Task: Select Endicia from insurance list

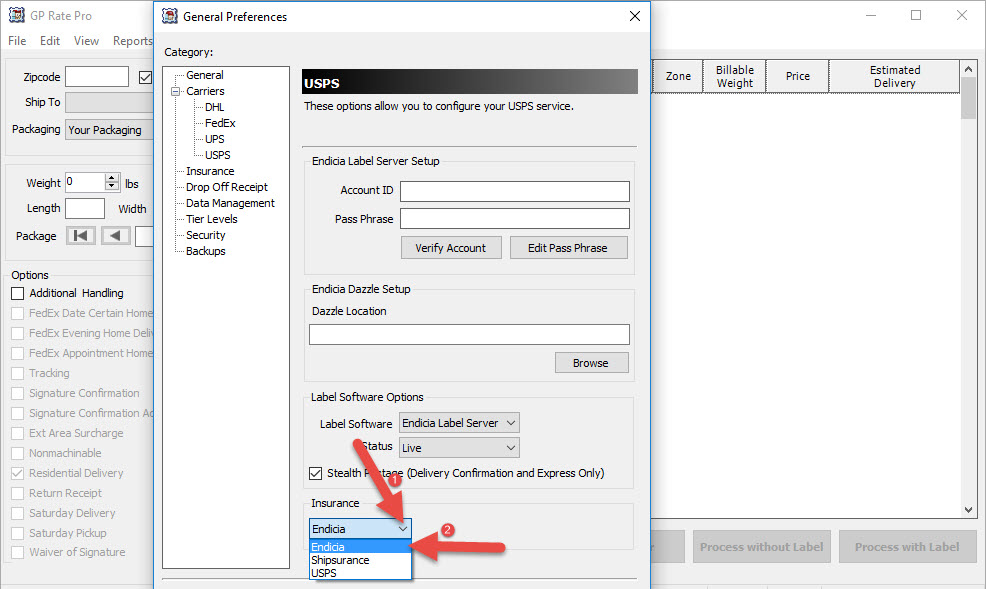Action: point(360,547)
